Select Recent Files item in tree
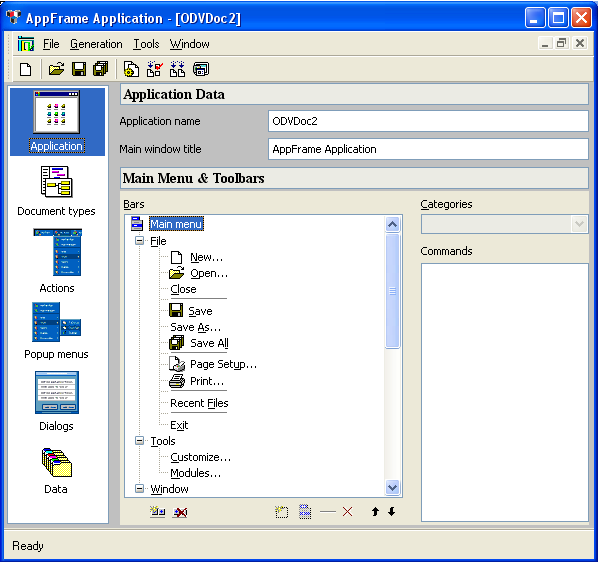Screen dimensions: 598x562 [x=199, y=403]
